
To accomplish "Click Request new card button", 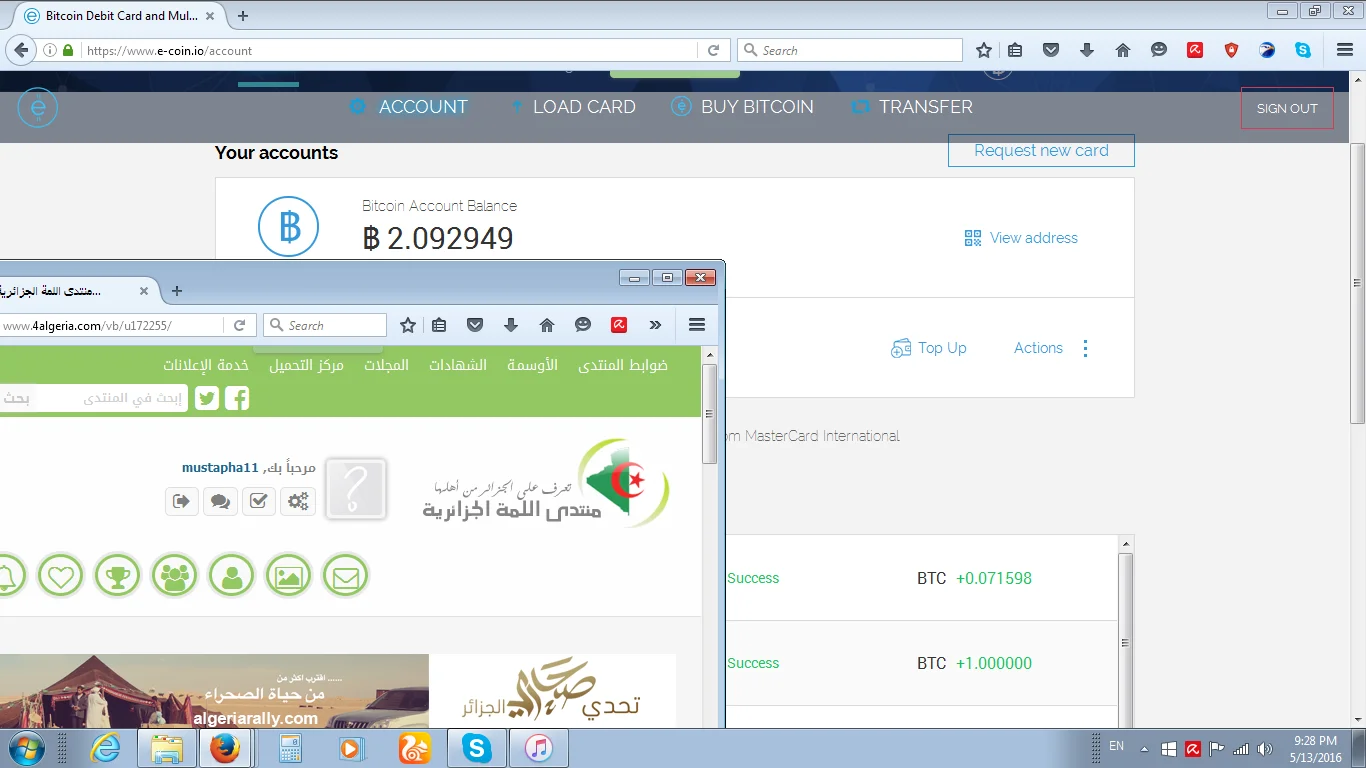I will (1041, 151).
